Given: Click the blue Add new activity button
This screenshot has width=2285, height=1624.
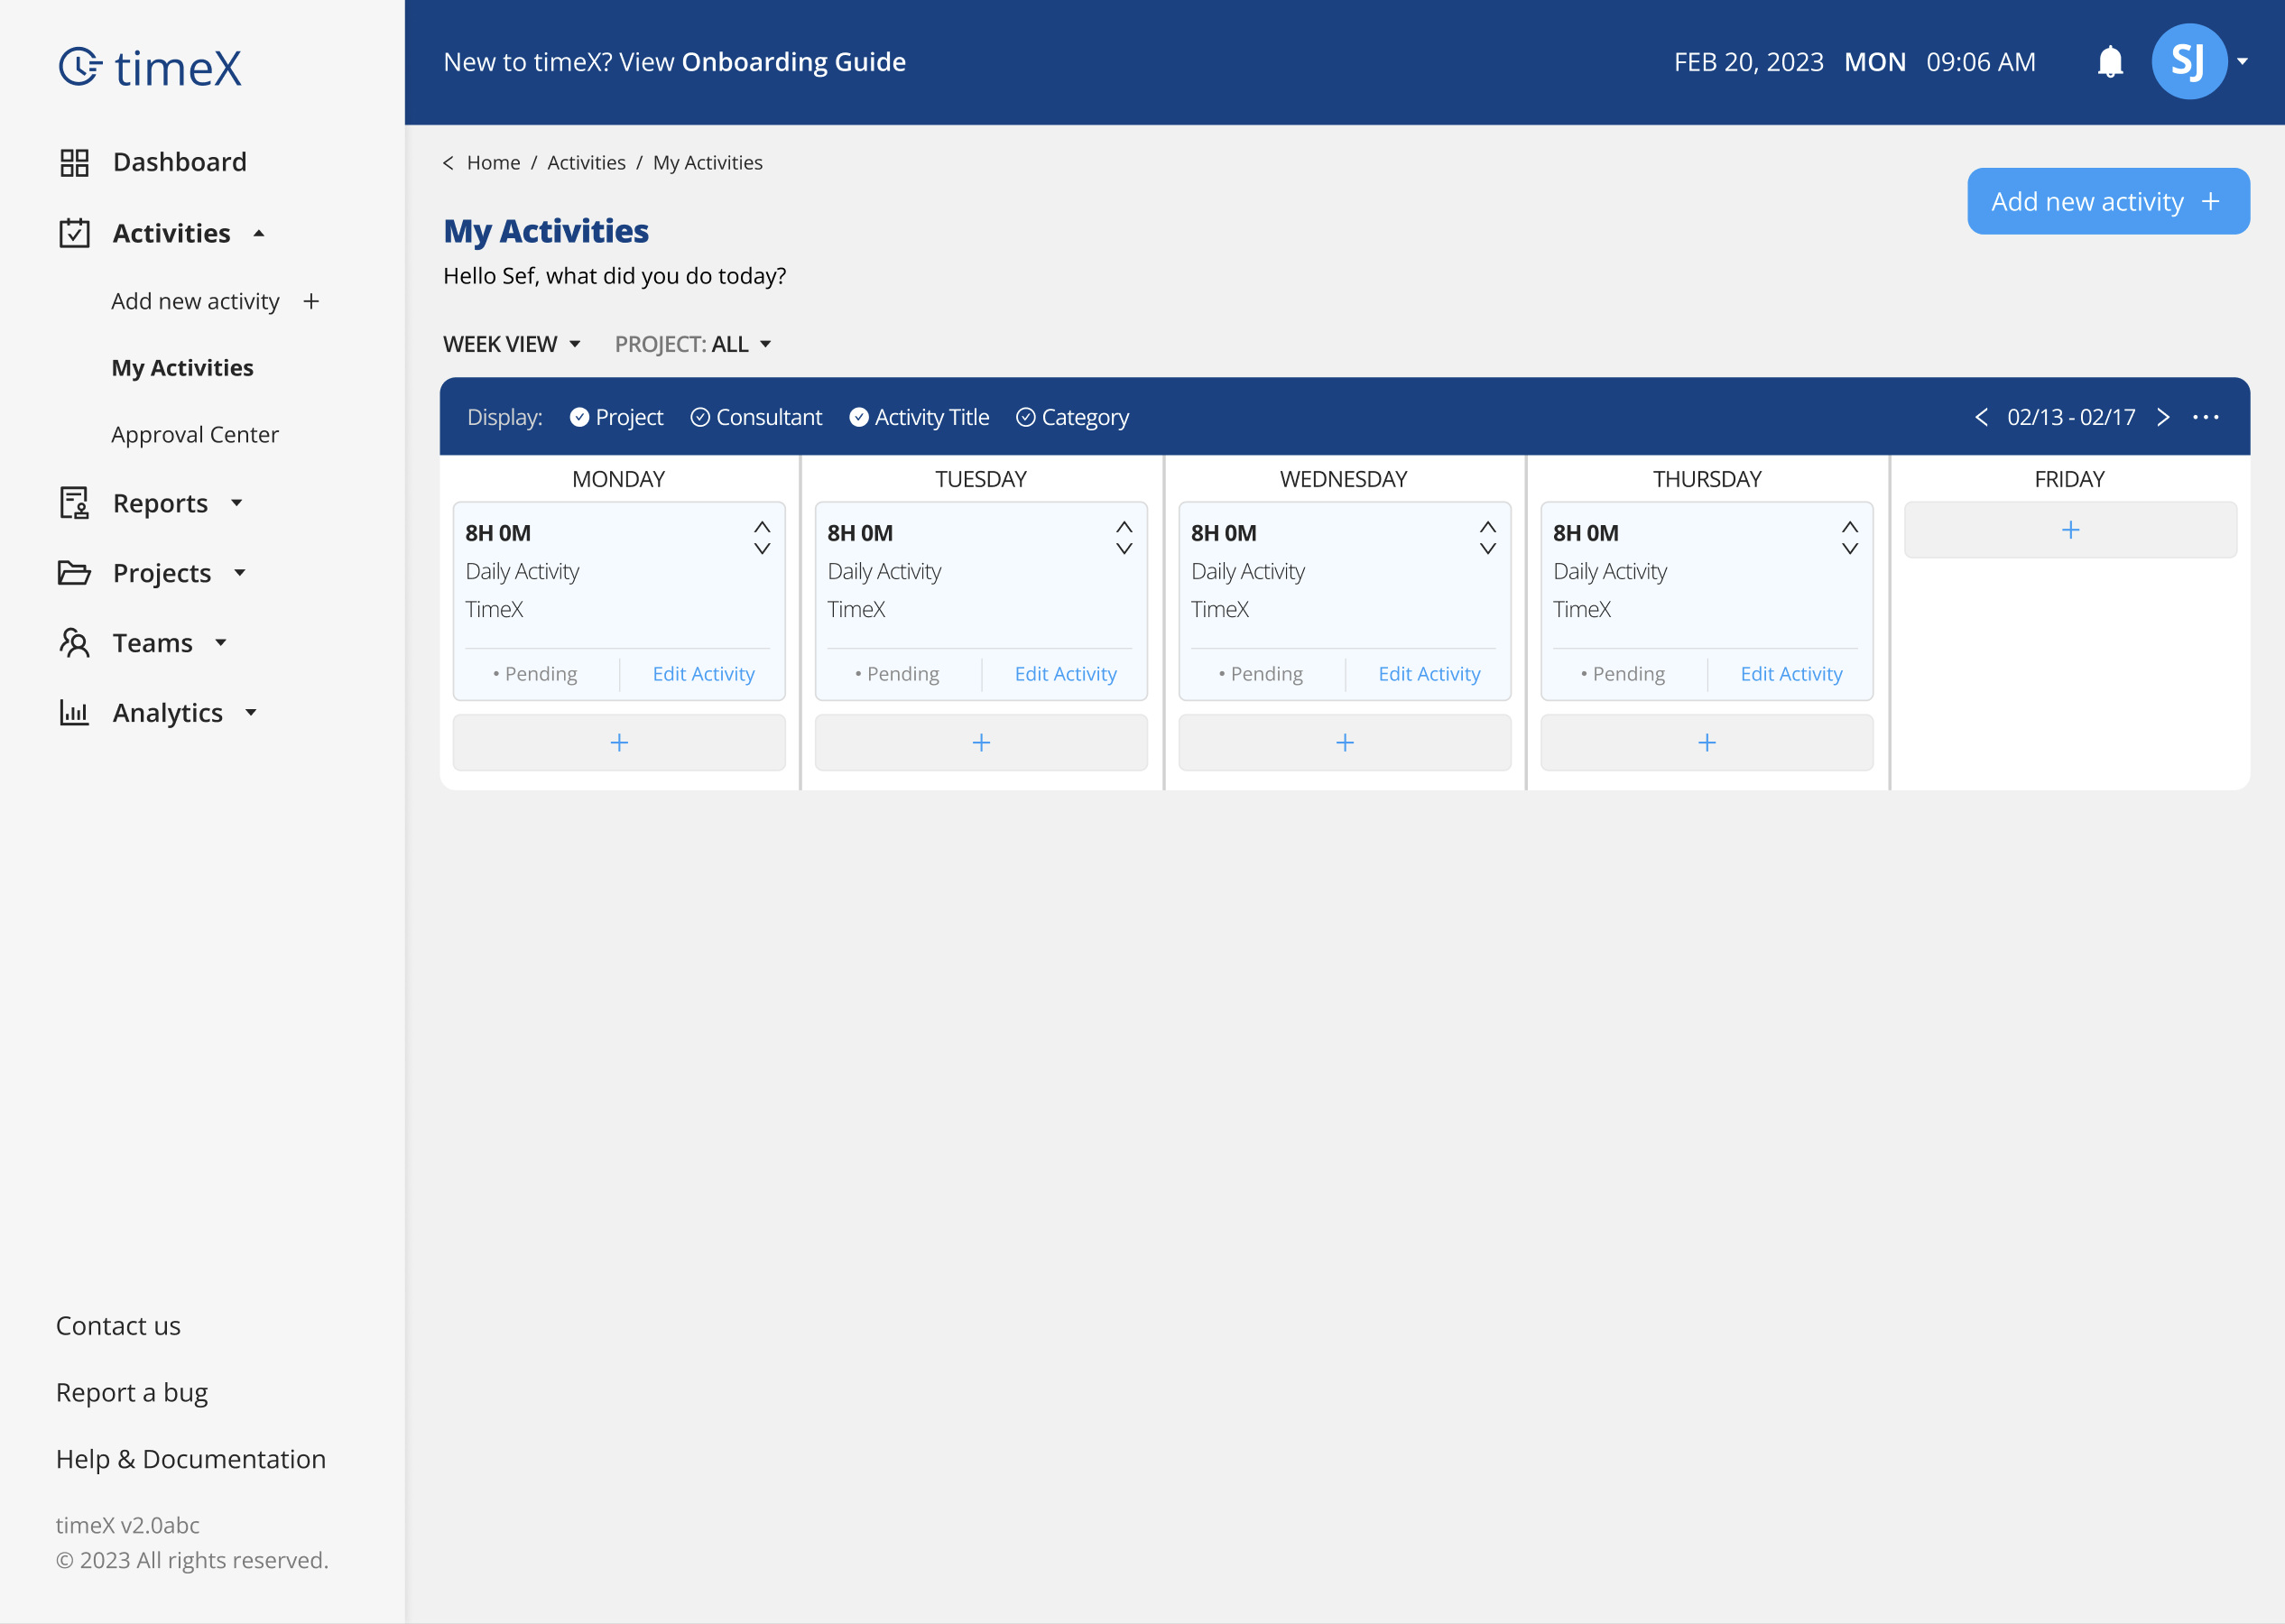Looking at the screenshot, I should click(x=2107, y=201).
